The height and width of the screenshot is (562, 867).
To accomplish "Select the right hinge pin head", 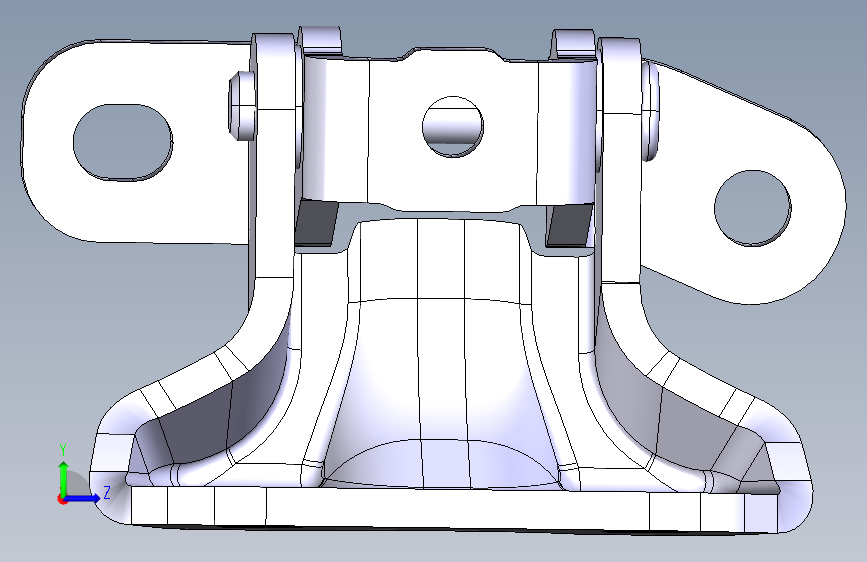I will pyautogui.click(x=651, y=111).
